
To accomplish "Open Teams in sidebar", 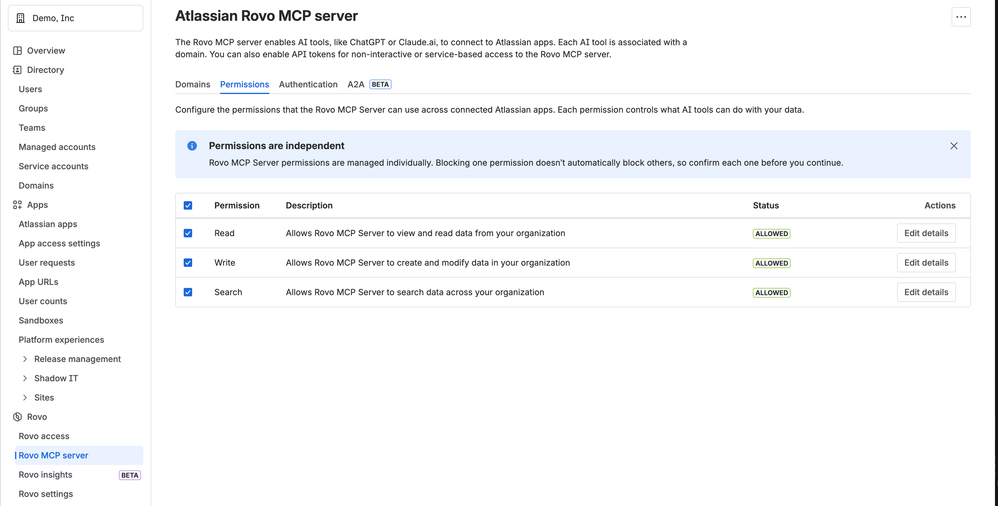I will tap(32, 128).
